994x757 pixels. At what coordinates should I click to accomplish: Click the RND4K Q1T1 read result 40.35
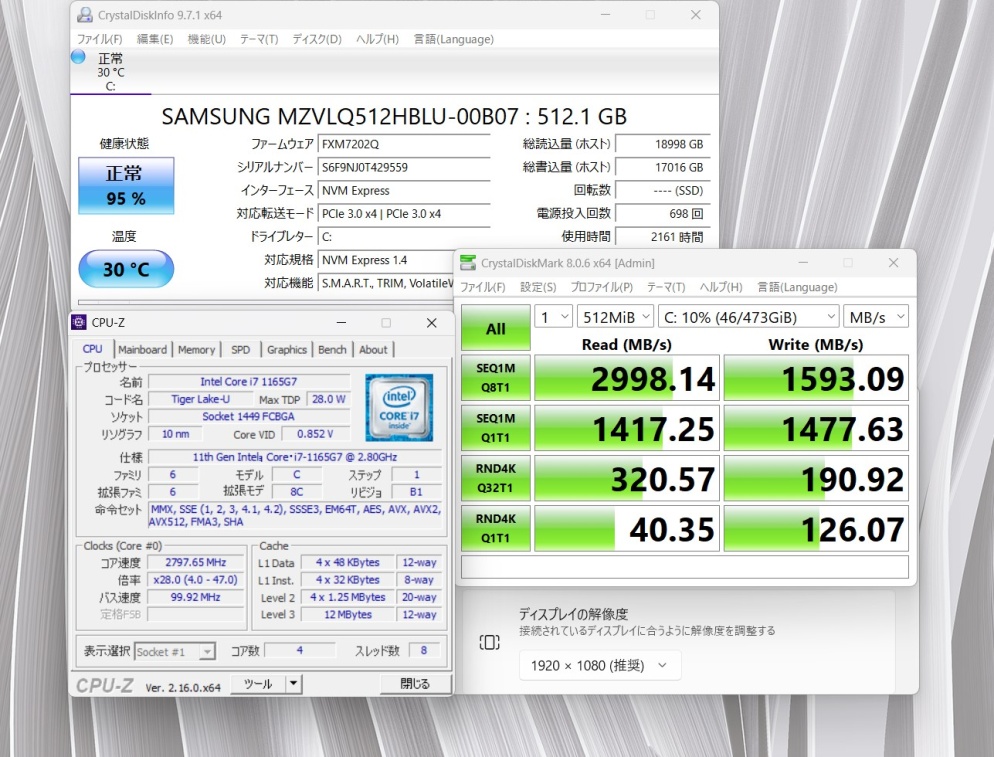pyautogui.click(x=627, y=528)
